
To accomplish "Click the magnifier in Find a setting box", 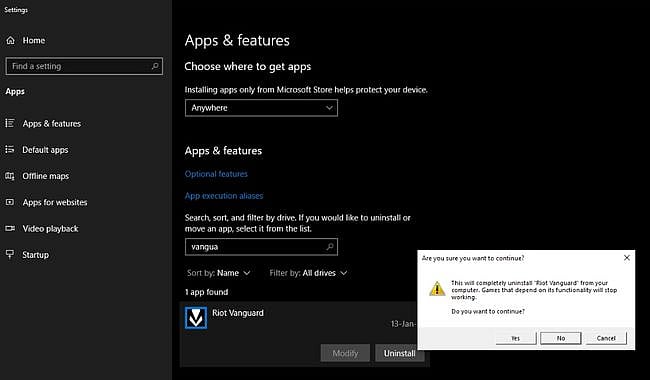I will [155, 66].
